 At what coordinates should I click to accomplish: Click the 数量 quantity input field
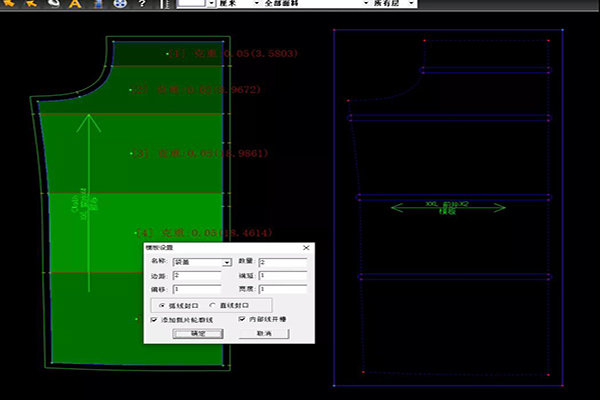[281, 263]
